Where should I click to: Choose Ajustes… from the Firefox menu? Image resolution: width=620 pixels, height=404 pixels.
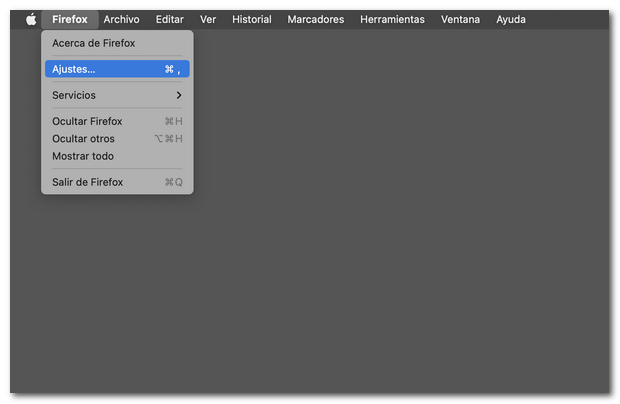coord(74,69)
